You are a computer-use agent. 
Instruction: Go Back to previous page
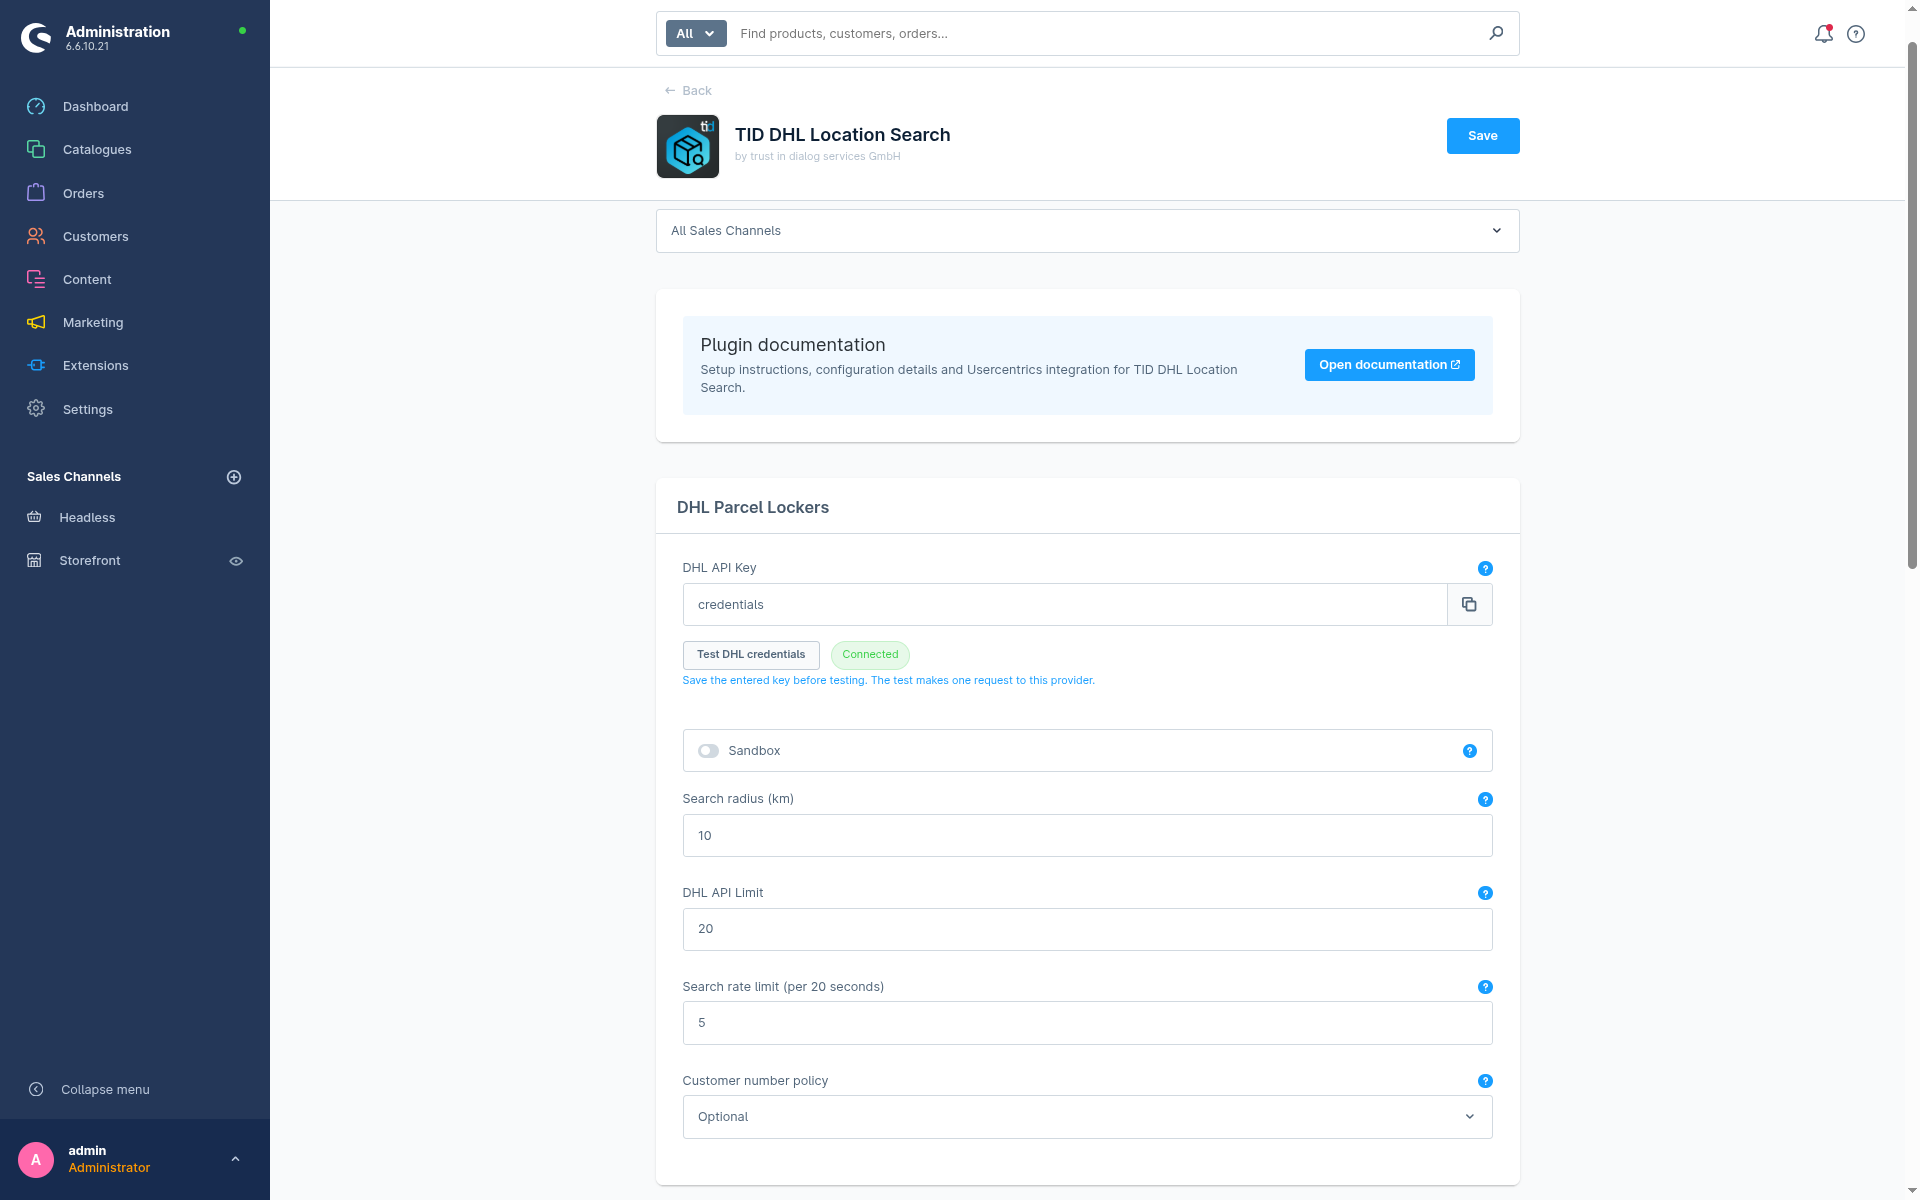(x=688, y=90)
